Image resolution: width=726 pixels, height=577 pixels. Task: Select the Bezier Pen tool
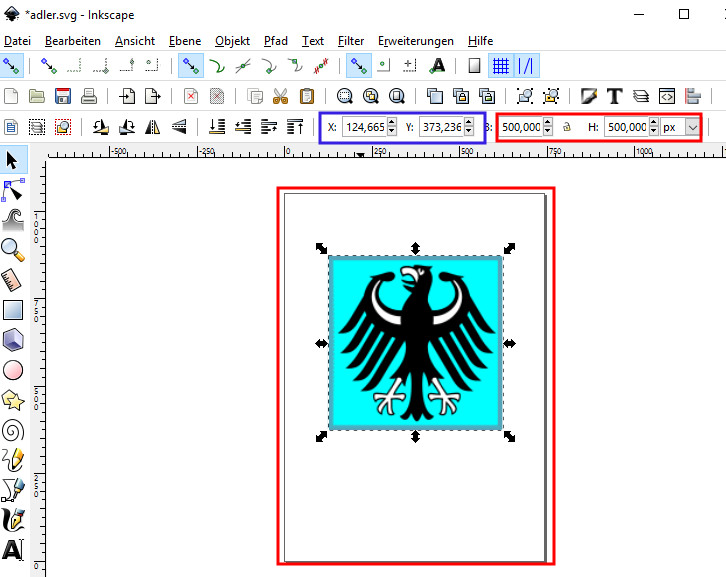coord(13,489)
